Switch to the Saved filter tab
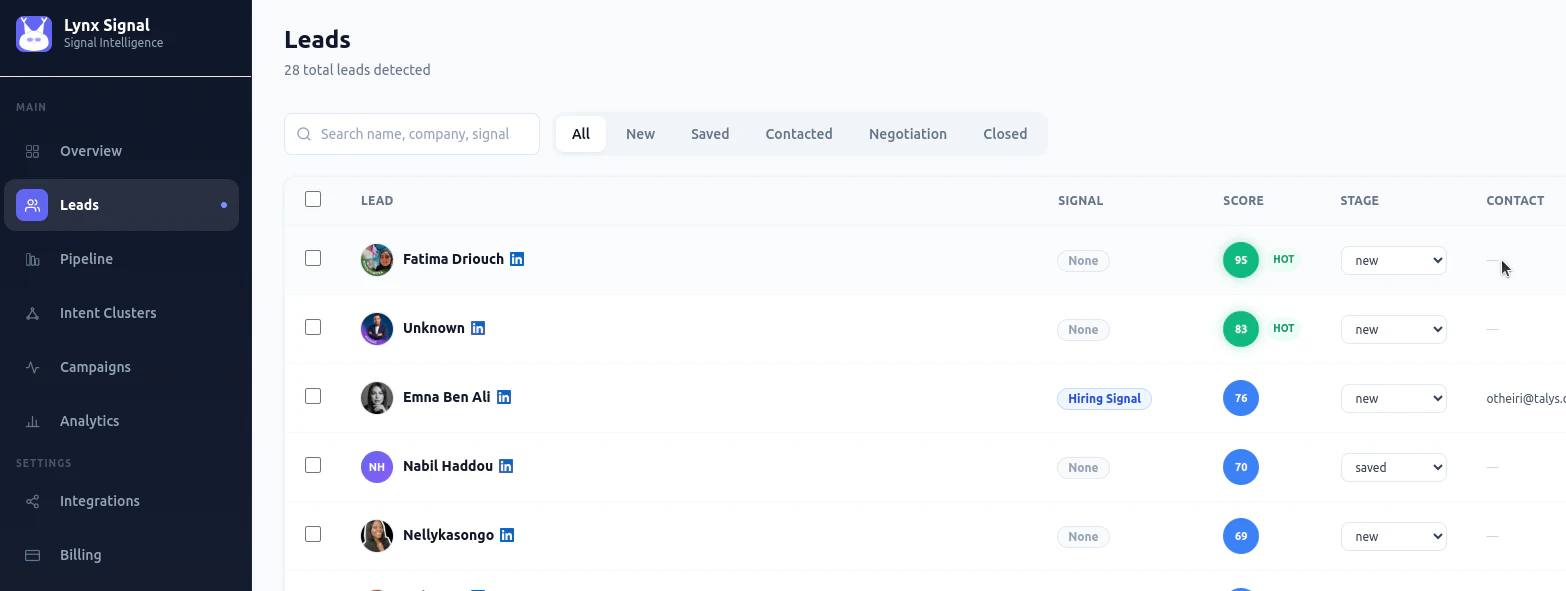Screen dimensions: 1566x591 [710, 134]
